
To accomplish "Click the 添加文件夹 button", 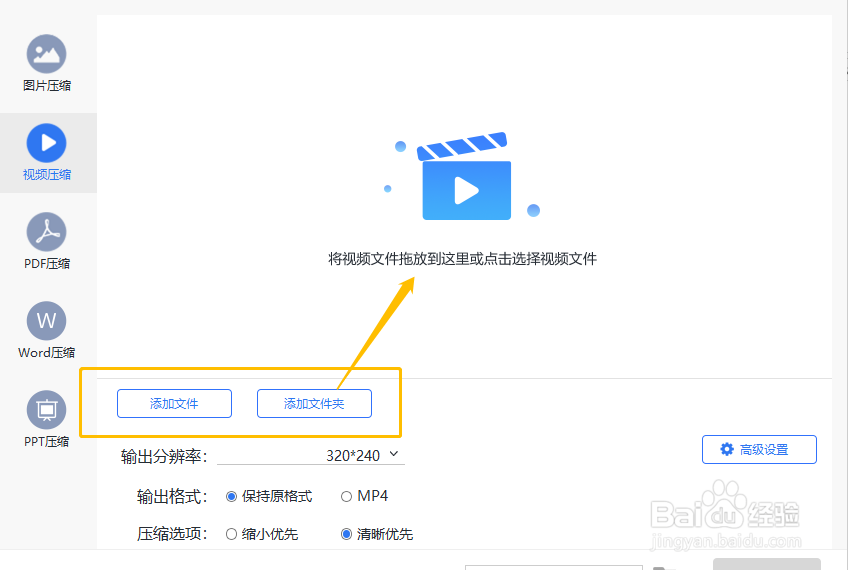I will point(314,403).
